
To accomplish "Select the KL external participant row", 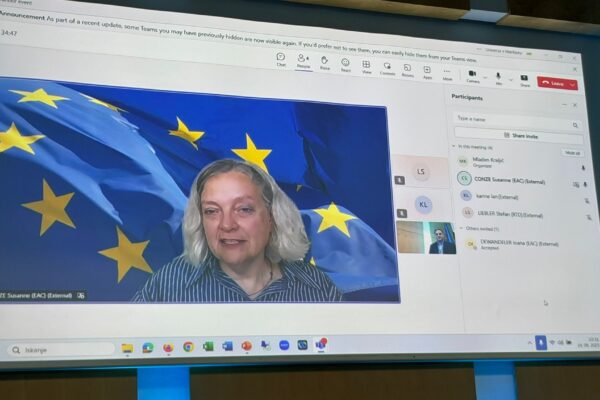I will (x=523, y=197).
